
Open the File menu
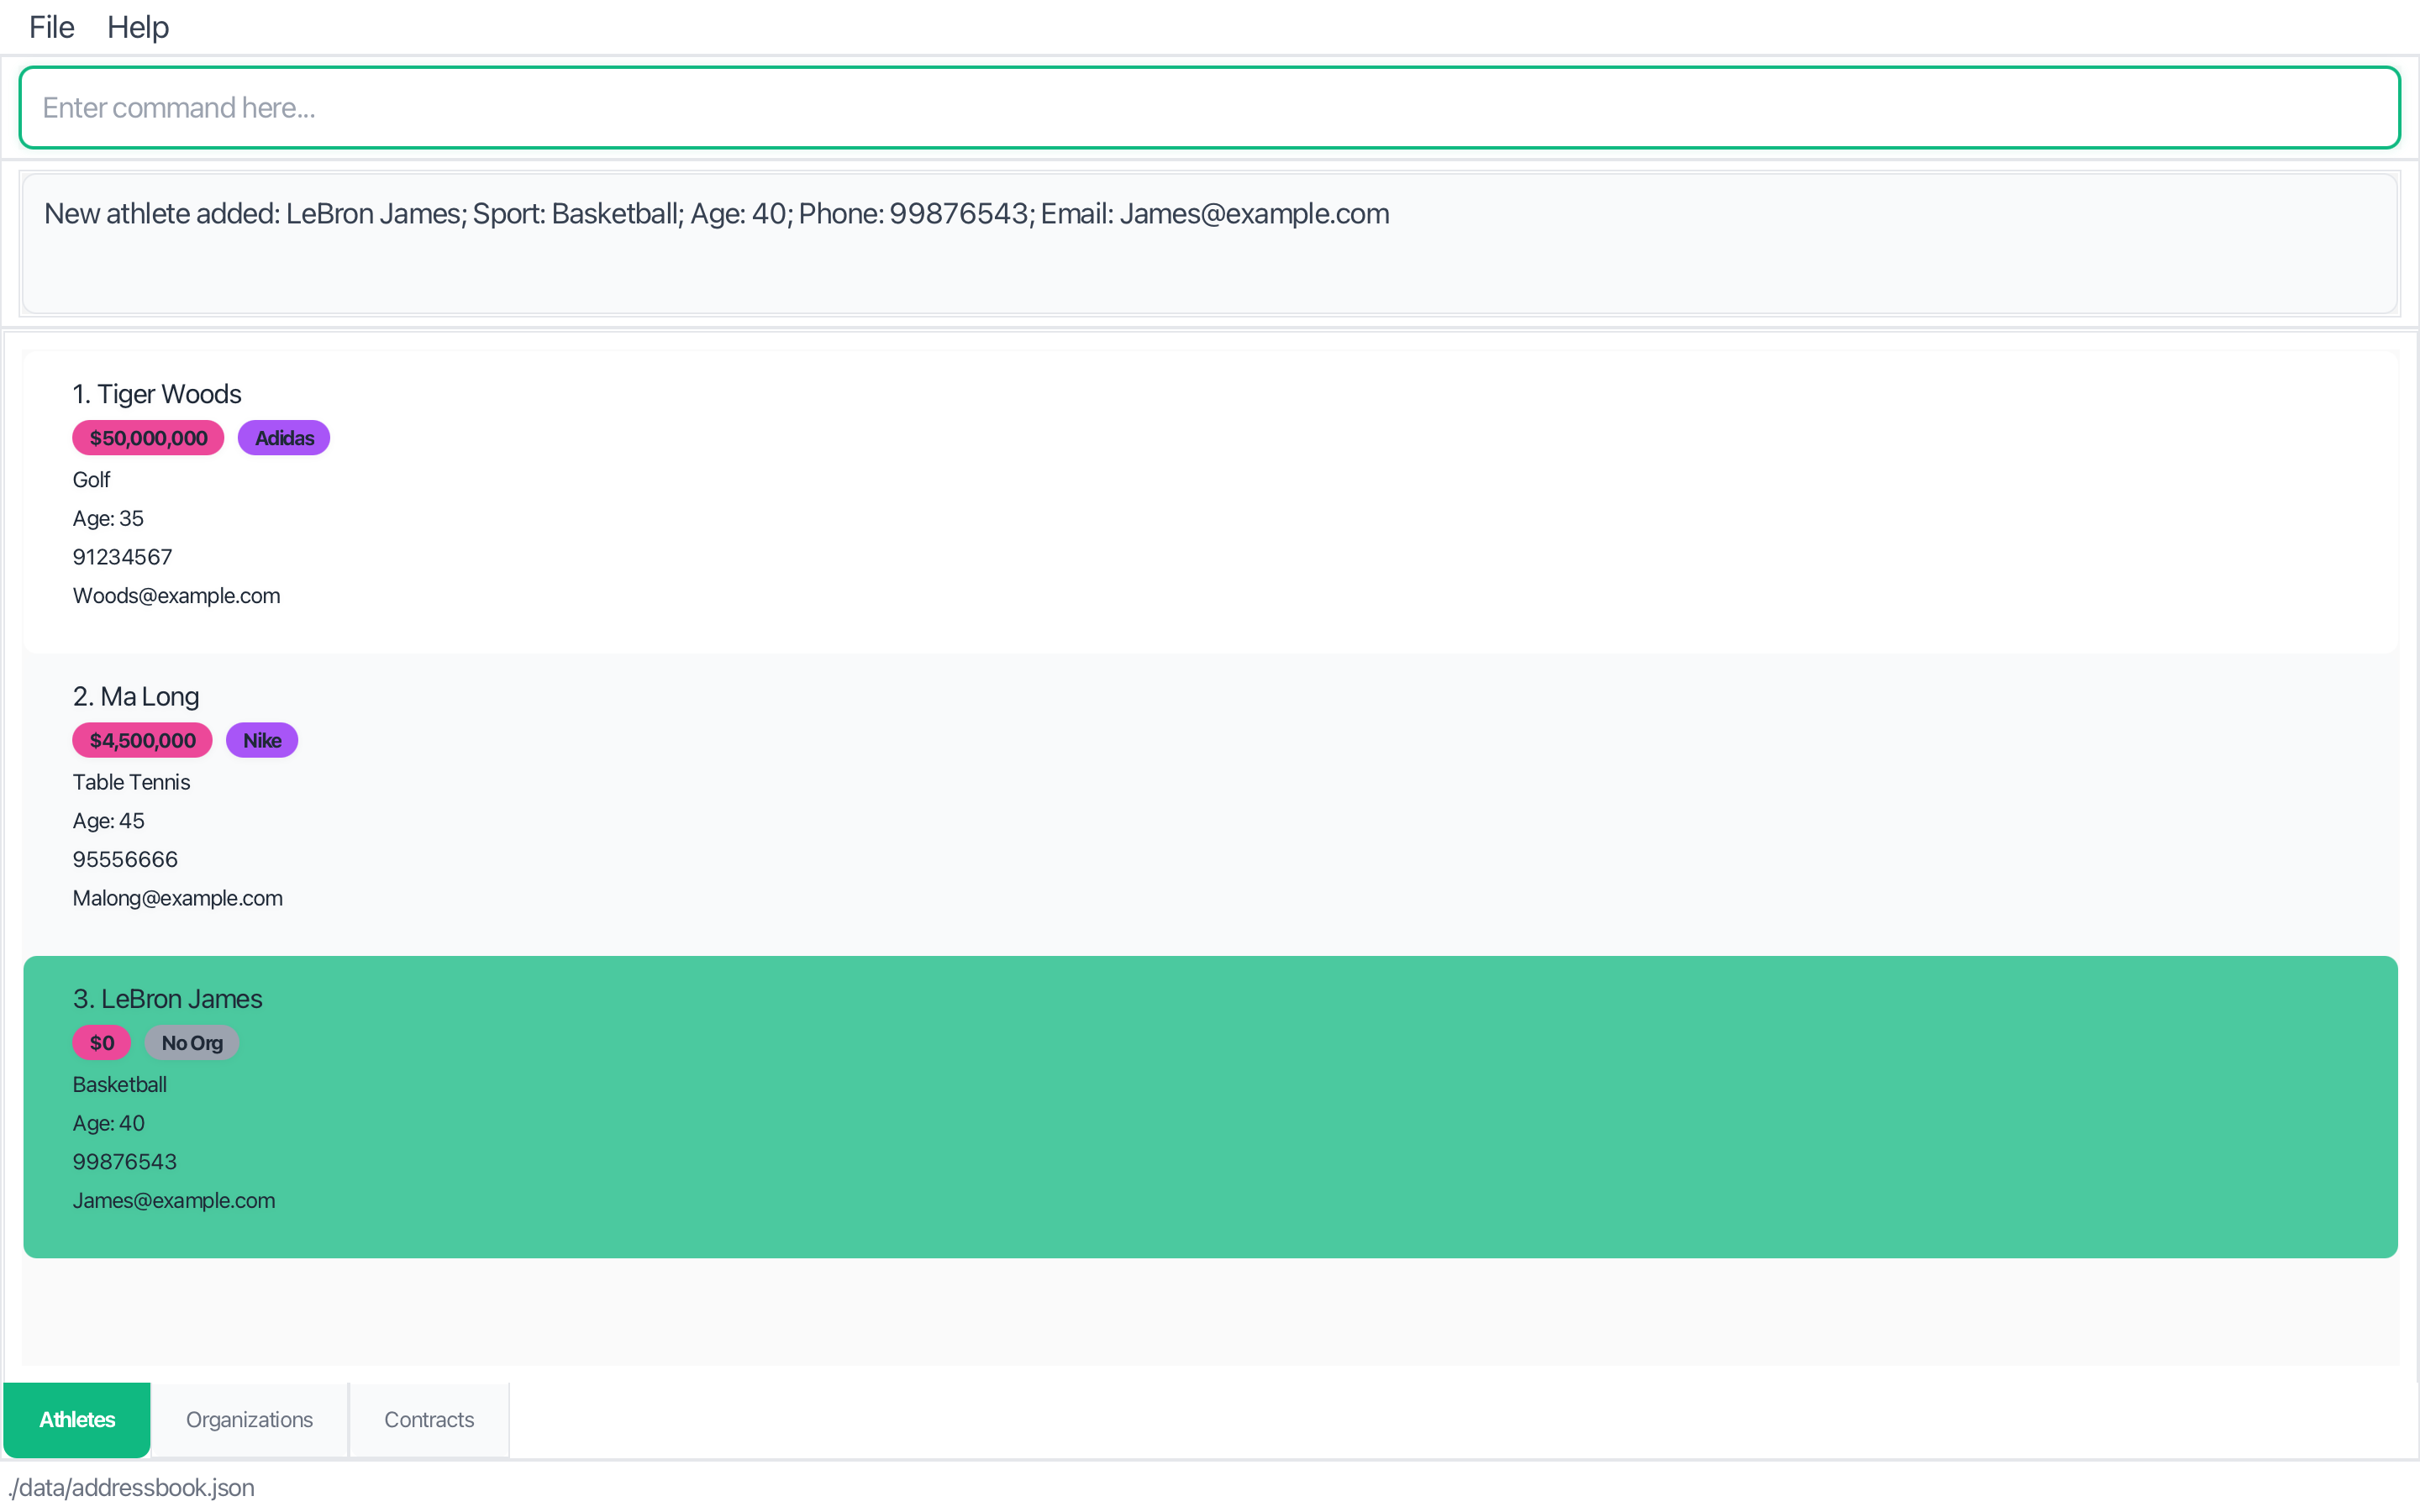coord(51,27)
